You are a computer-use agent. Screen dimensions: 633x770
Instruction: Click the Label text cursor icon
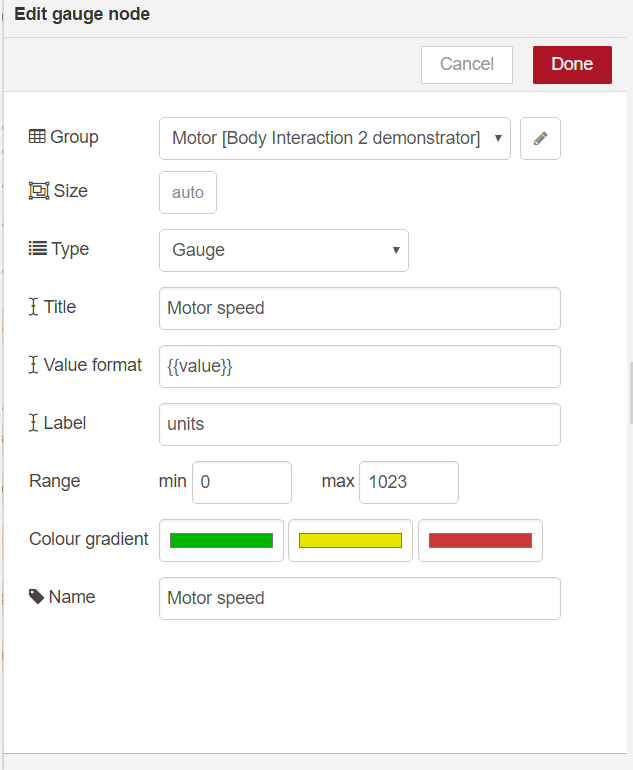(x=34, y=423)
